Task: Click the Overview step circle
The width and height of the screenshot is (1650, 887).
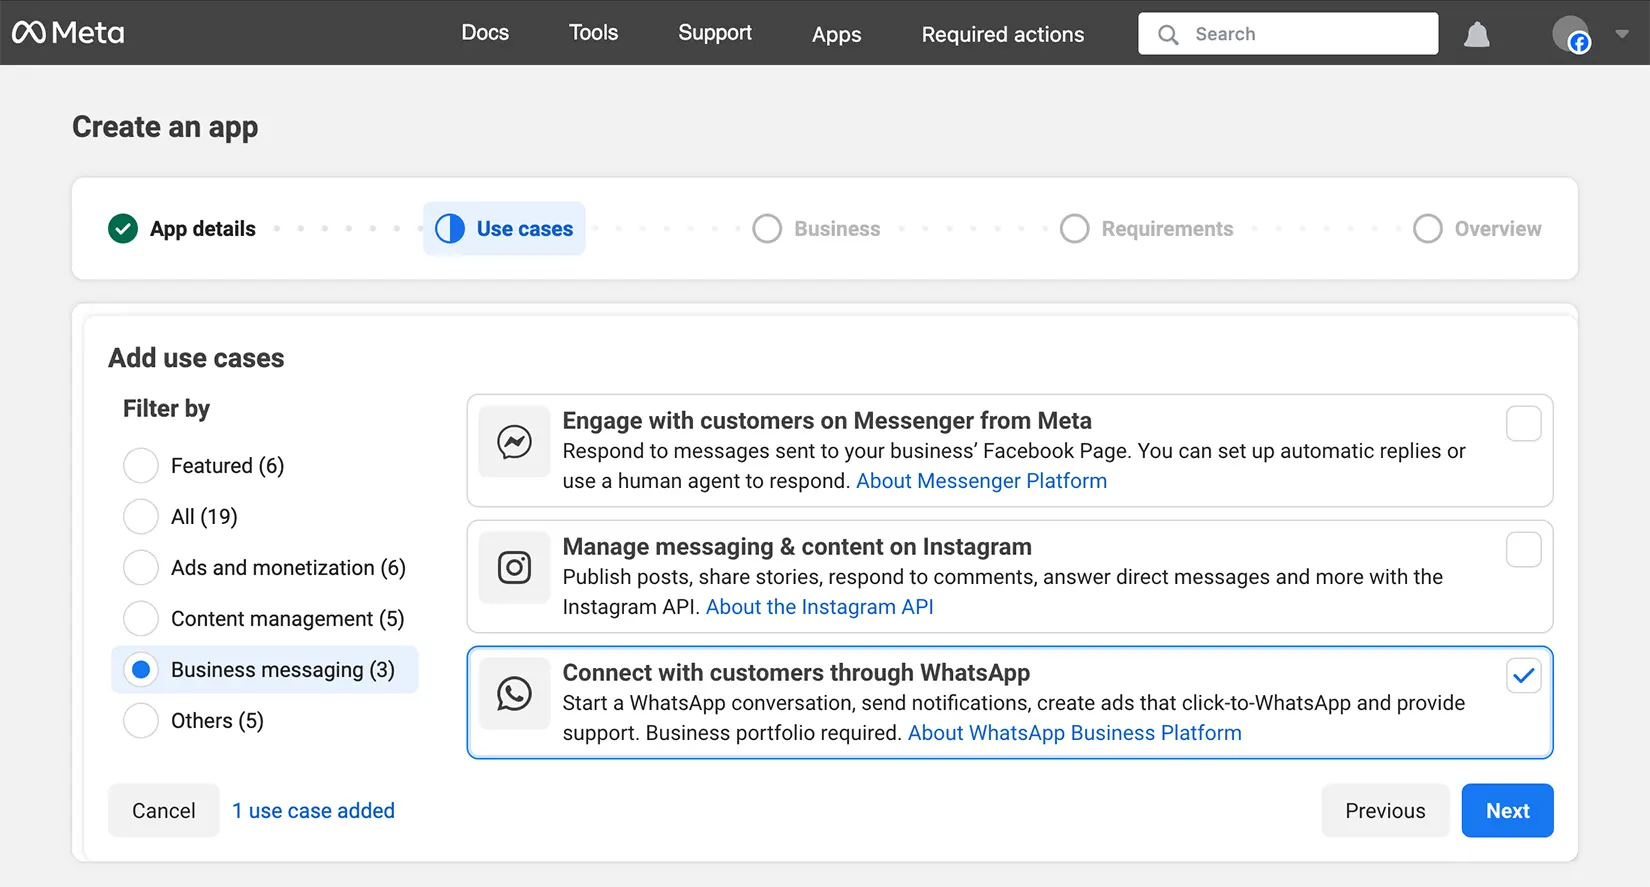Action: tap(1427, 229)
